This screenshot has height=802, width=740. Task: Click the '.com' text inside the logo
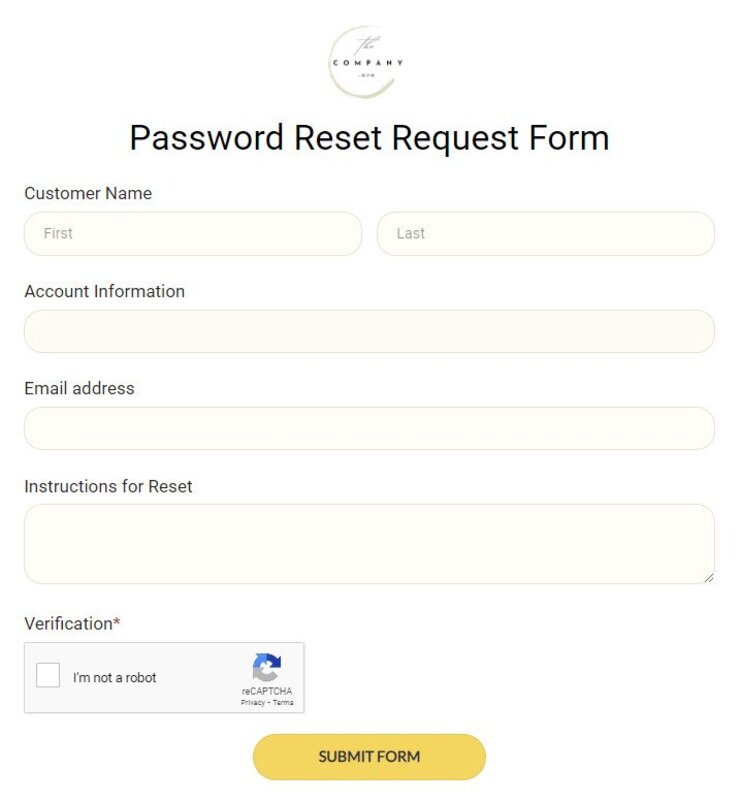(x=366, y=74)
